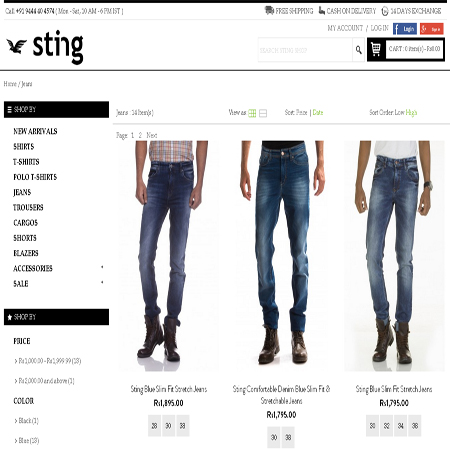Sign in with the Google Plus button

[x=431, y=29]
